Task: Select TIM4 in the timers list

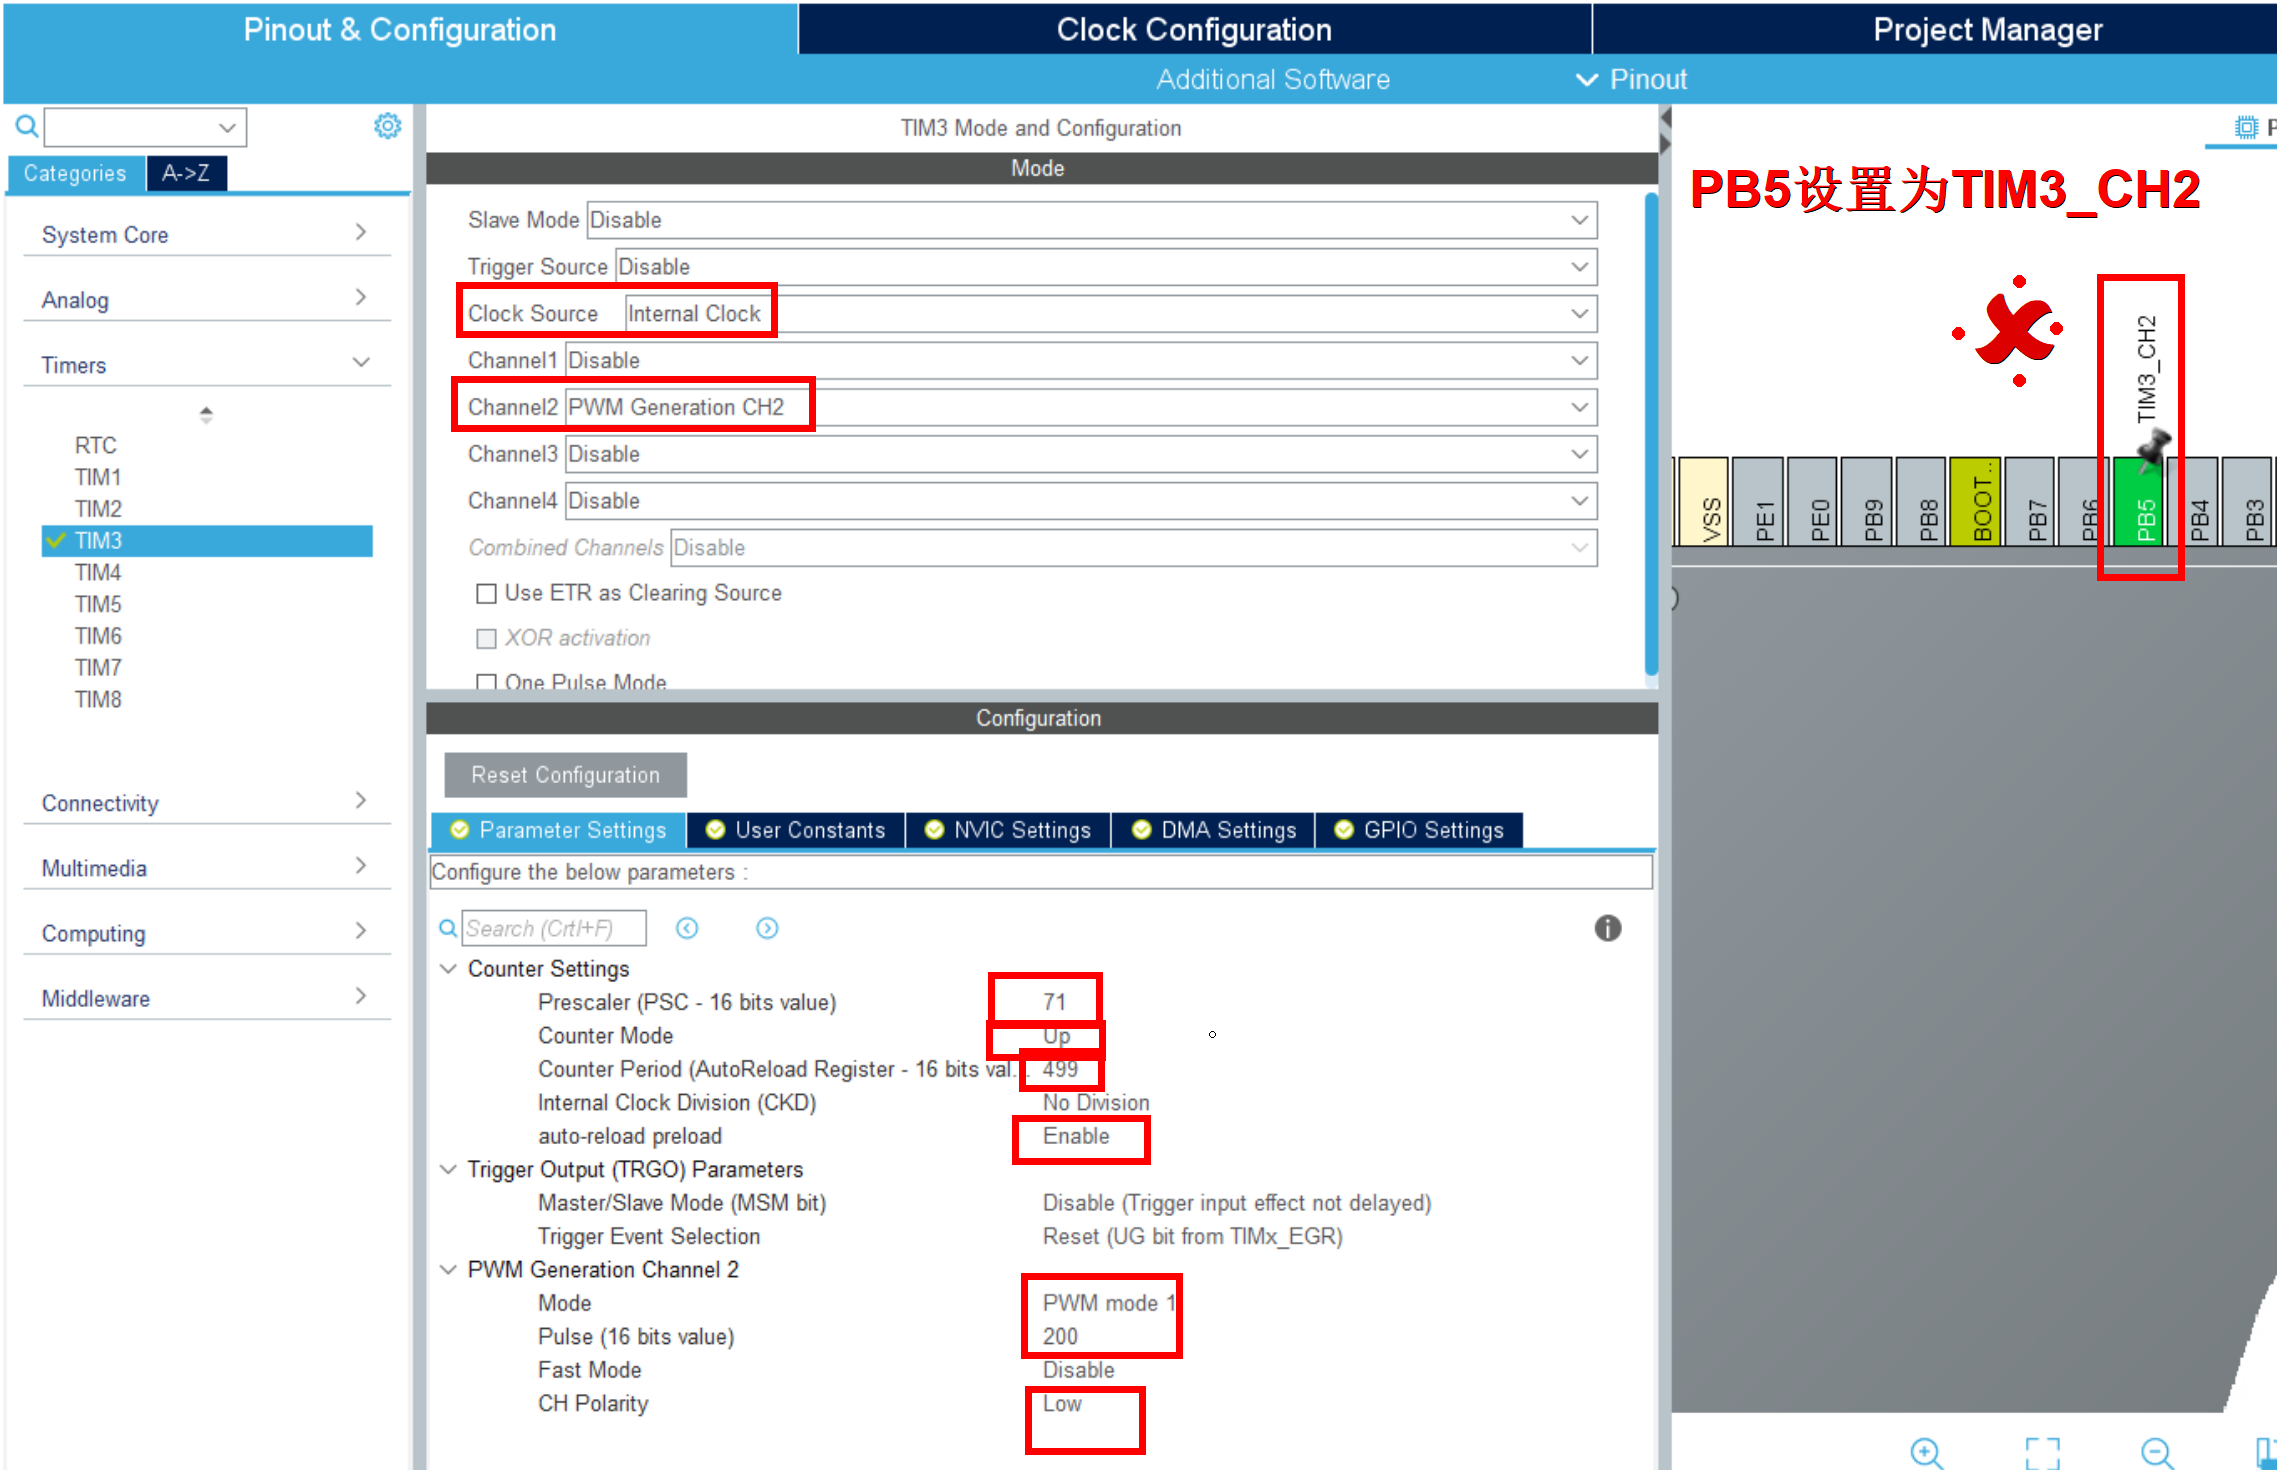Action: [x=98, y=572]
